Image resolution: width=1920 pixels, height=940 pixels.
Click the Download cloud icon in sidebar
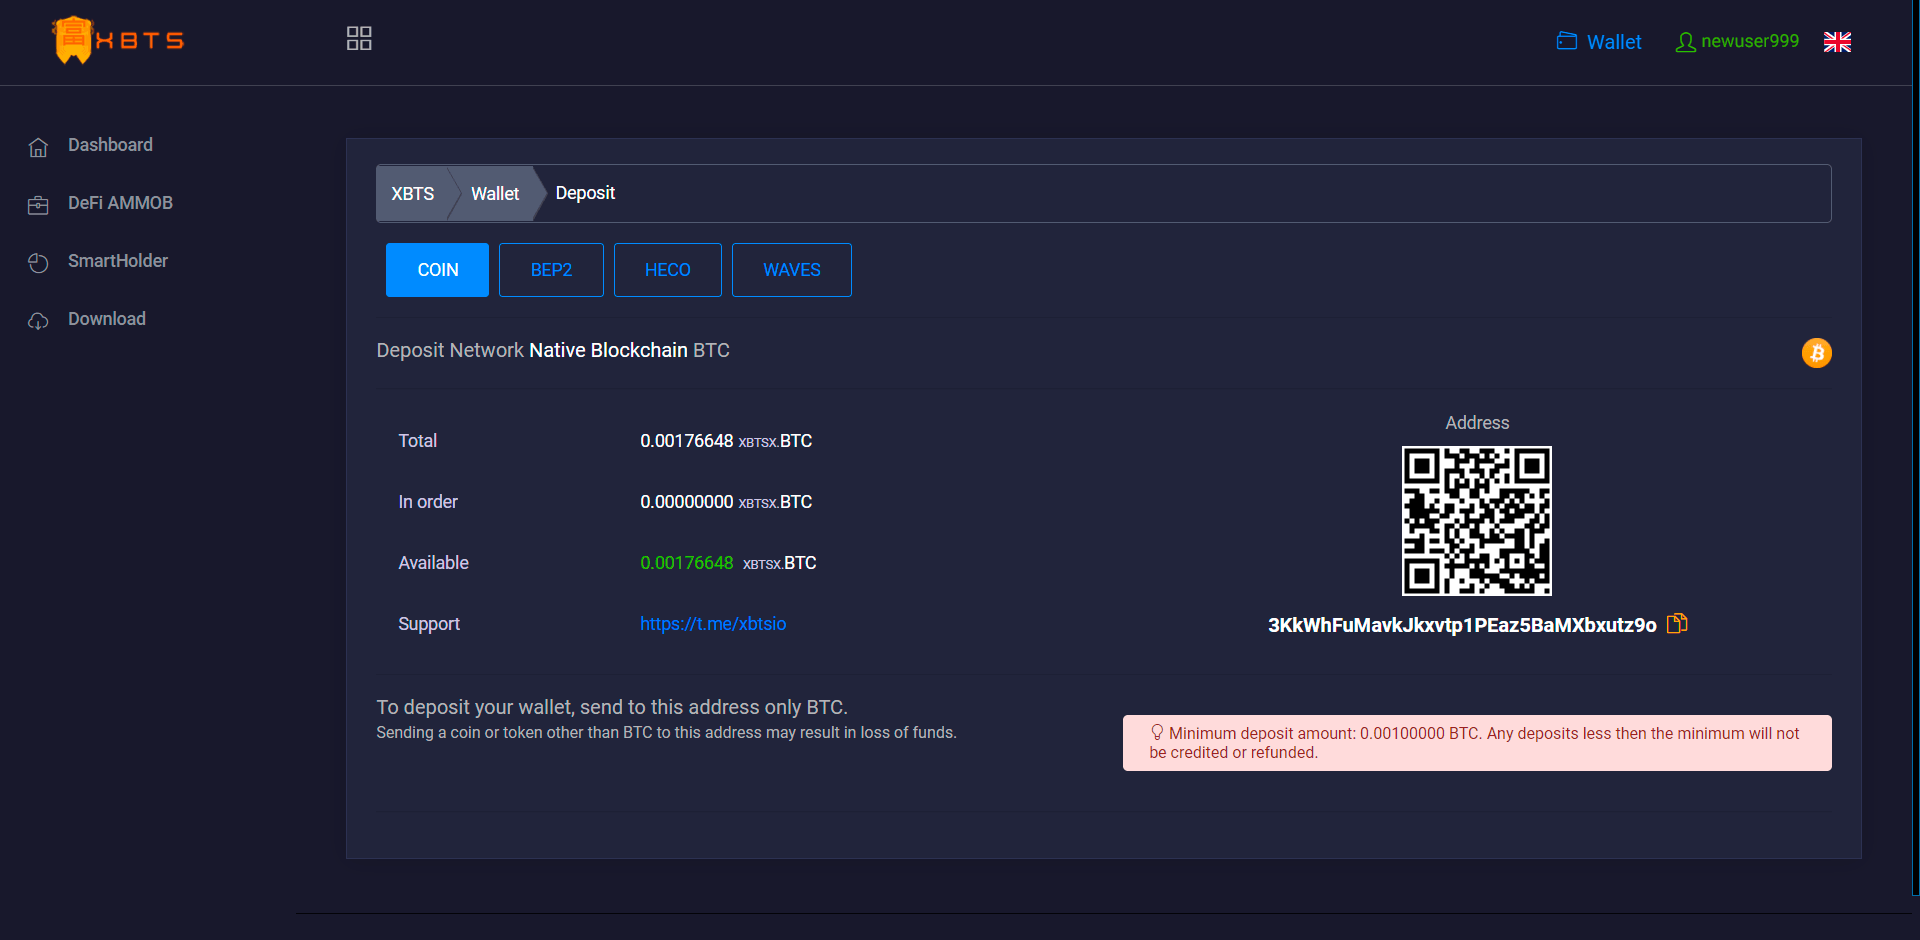pyautogui.click(x=38, y=320)
